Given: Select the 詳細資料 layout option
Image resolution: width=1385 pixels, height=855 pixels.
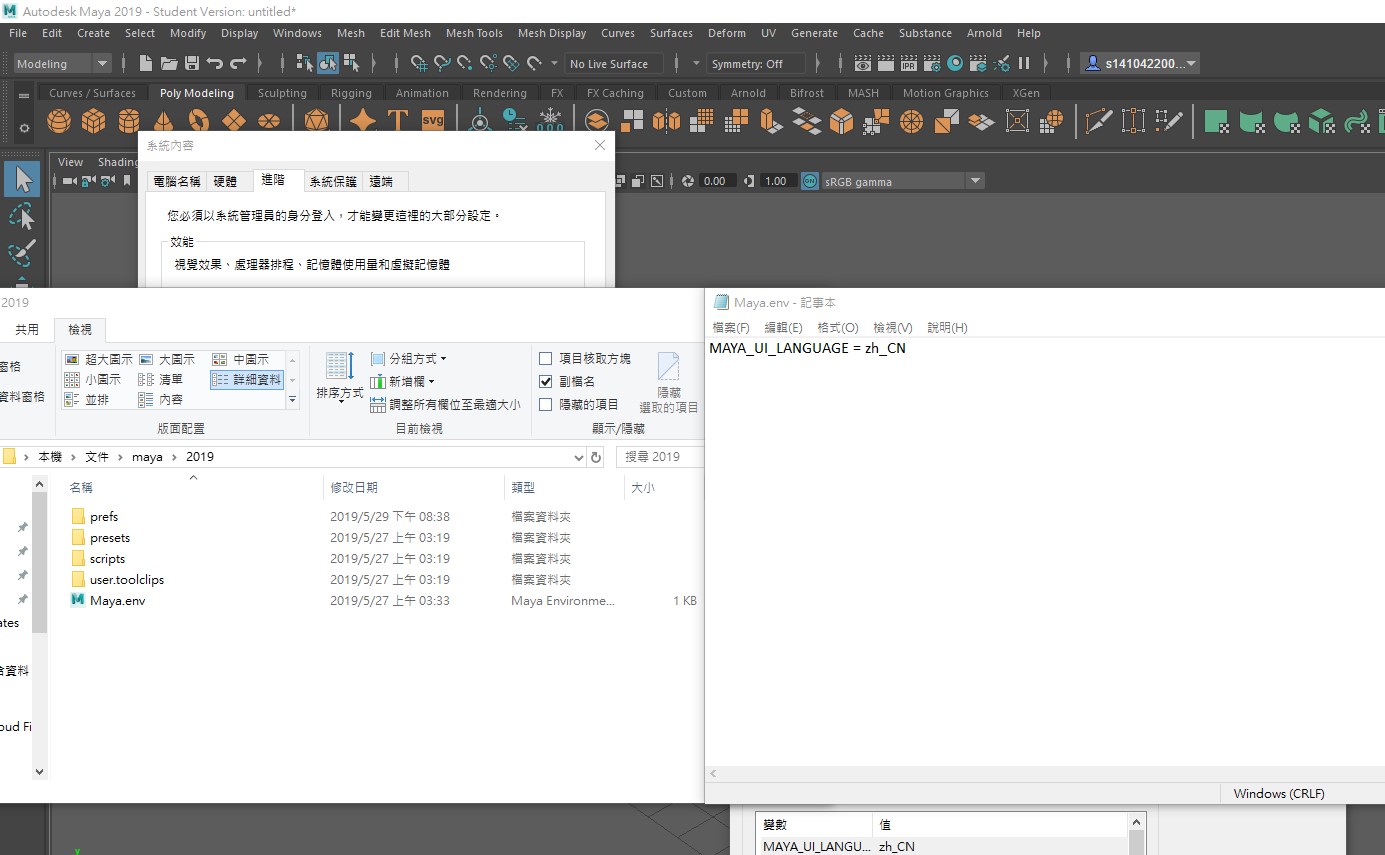Looking at the screenshot, I should [247, 379].
